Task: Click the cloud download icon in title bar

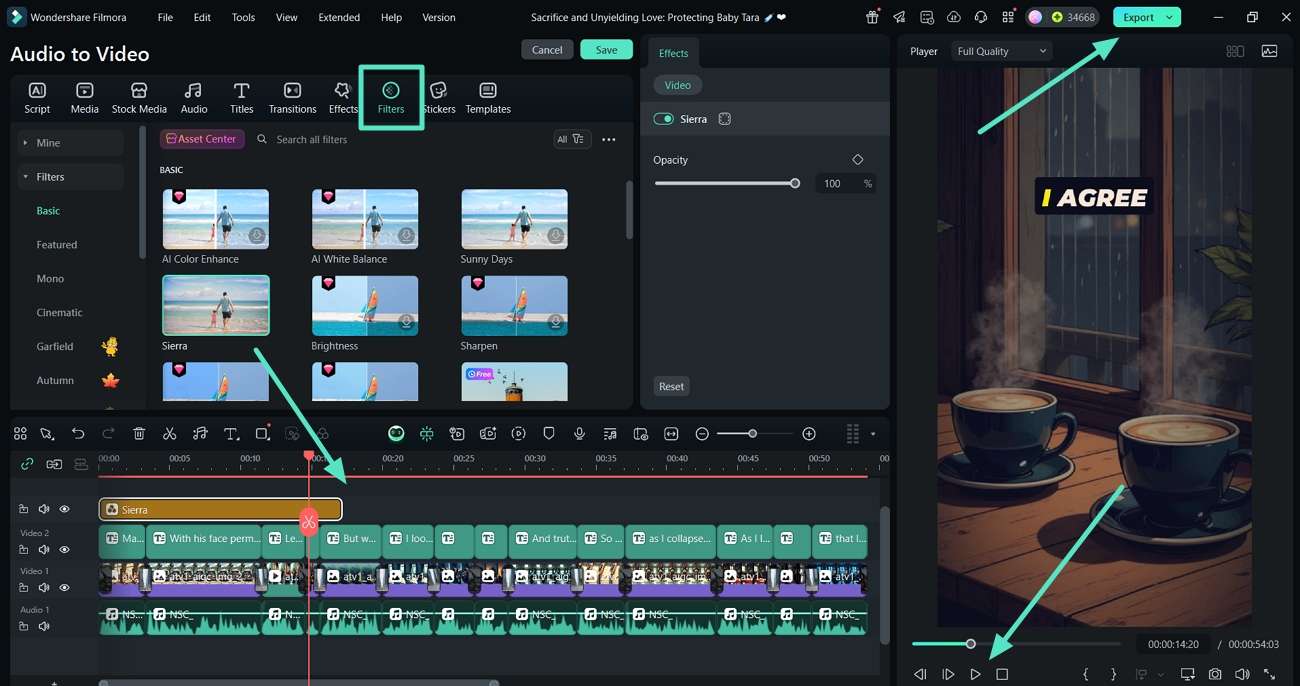Action: point(954,17)
